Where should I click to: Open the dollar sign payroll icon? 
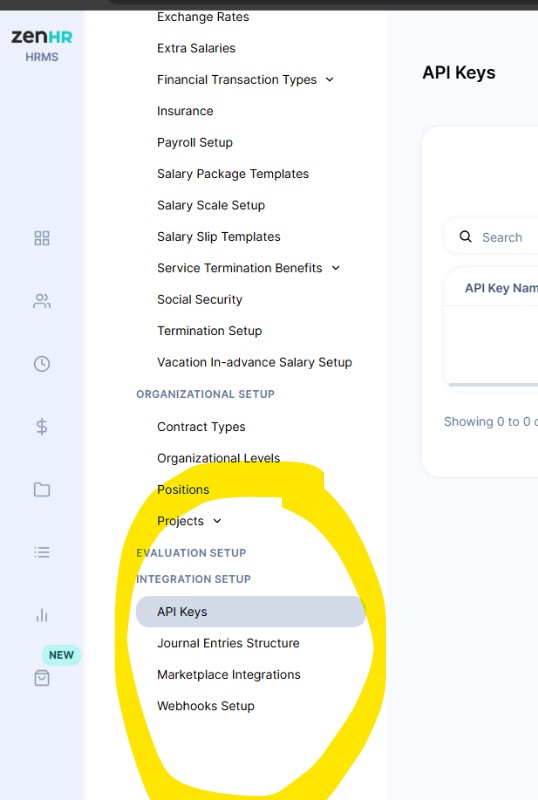[x=42, y=427]
